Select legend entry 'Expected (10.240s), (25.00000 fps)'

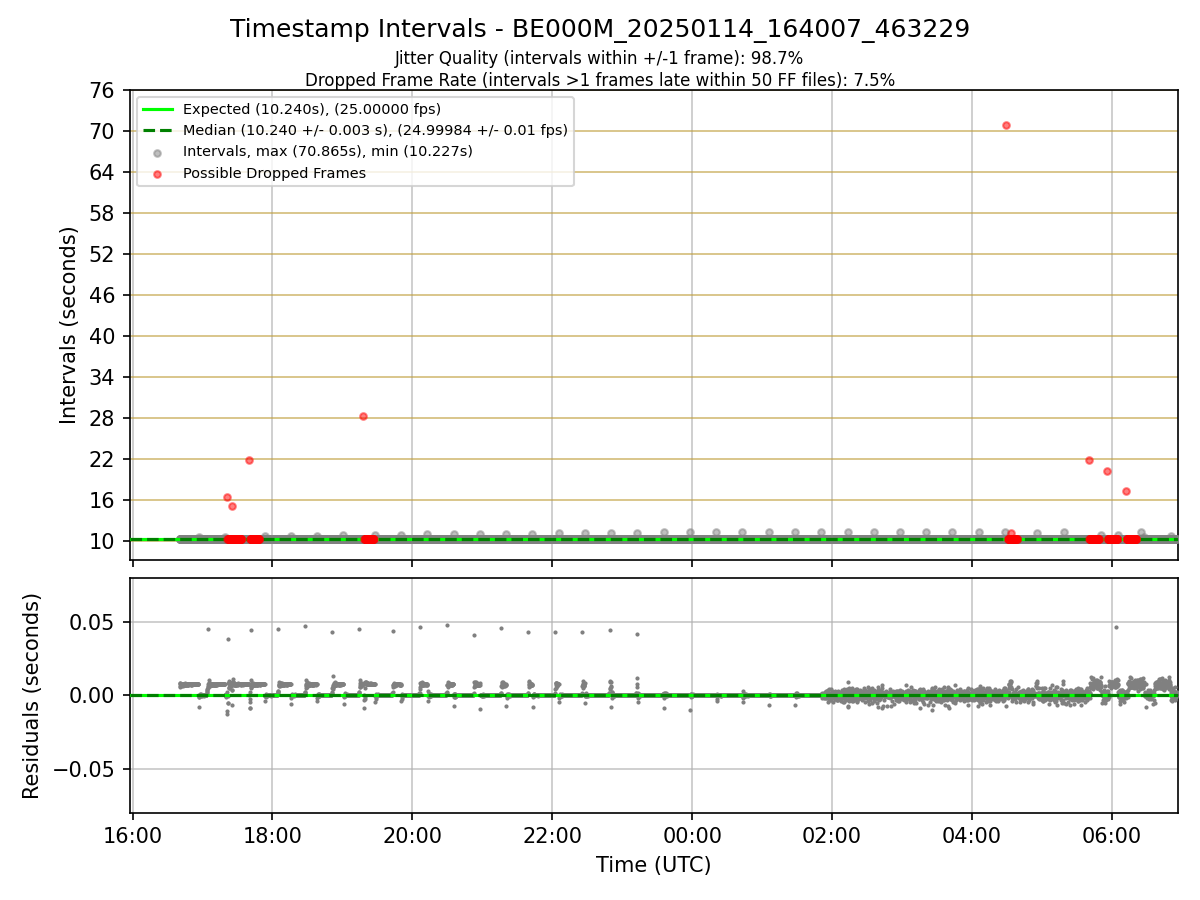312,109
